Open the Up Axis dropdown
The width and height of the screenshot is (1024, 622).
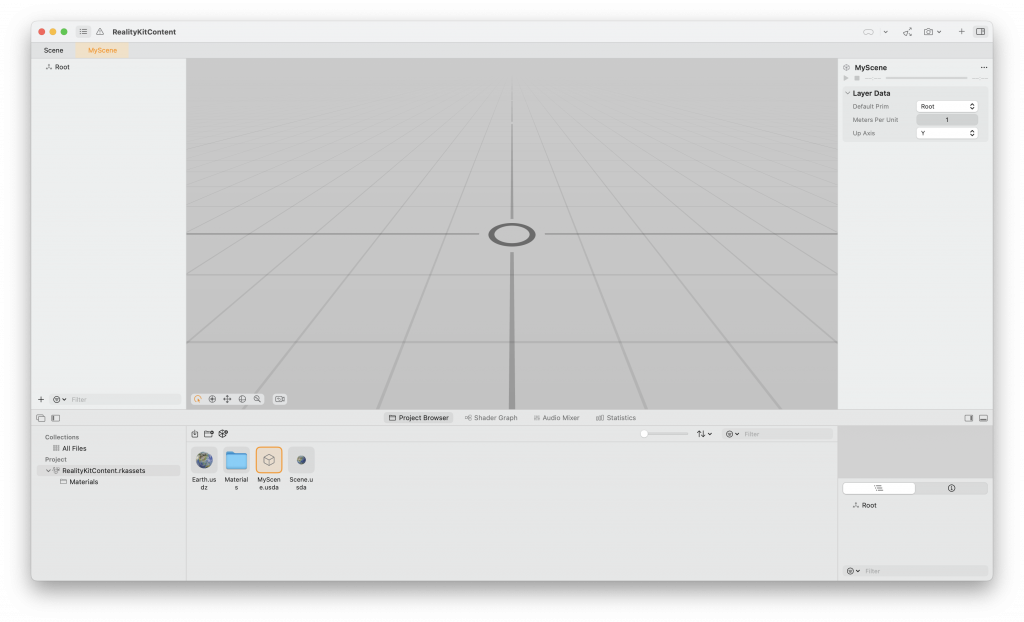click(x=947, y=133)
